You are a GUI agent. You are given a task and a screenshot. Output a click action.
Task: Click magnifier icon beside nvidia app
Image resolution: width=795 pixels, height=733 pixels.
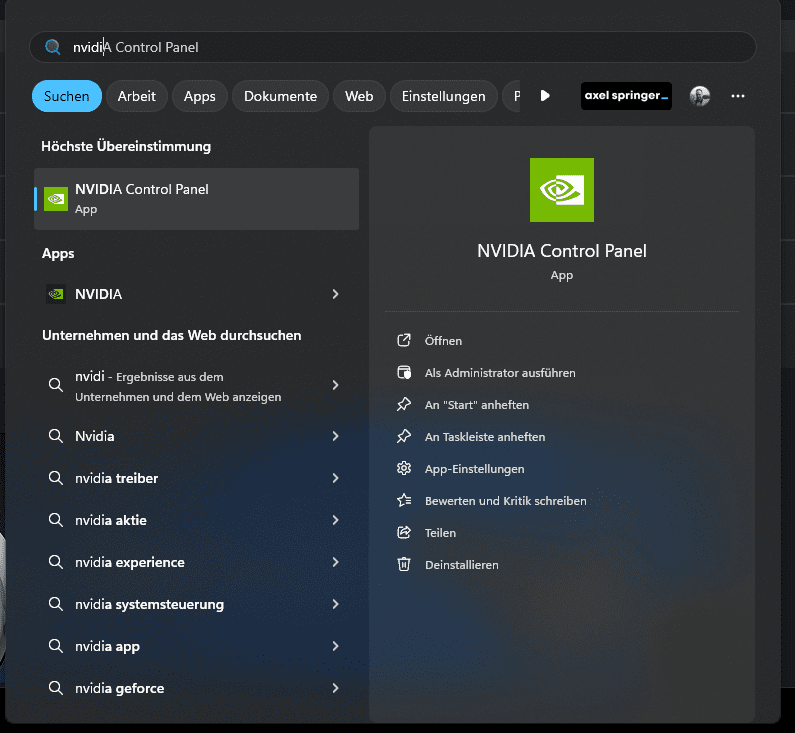56,646
